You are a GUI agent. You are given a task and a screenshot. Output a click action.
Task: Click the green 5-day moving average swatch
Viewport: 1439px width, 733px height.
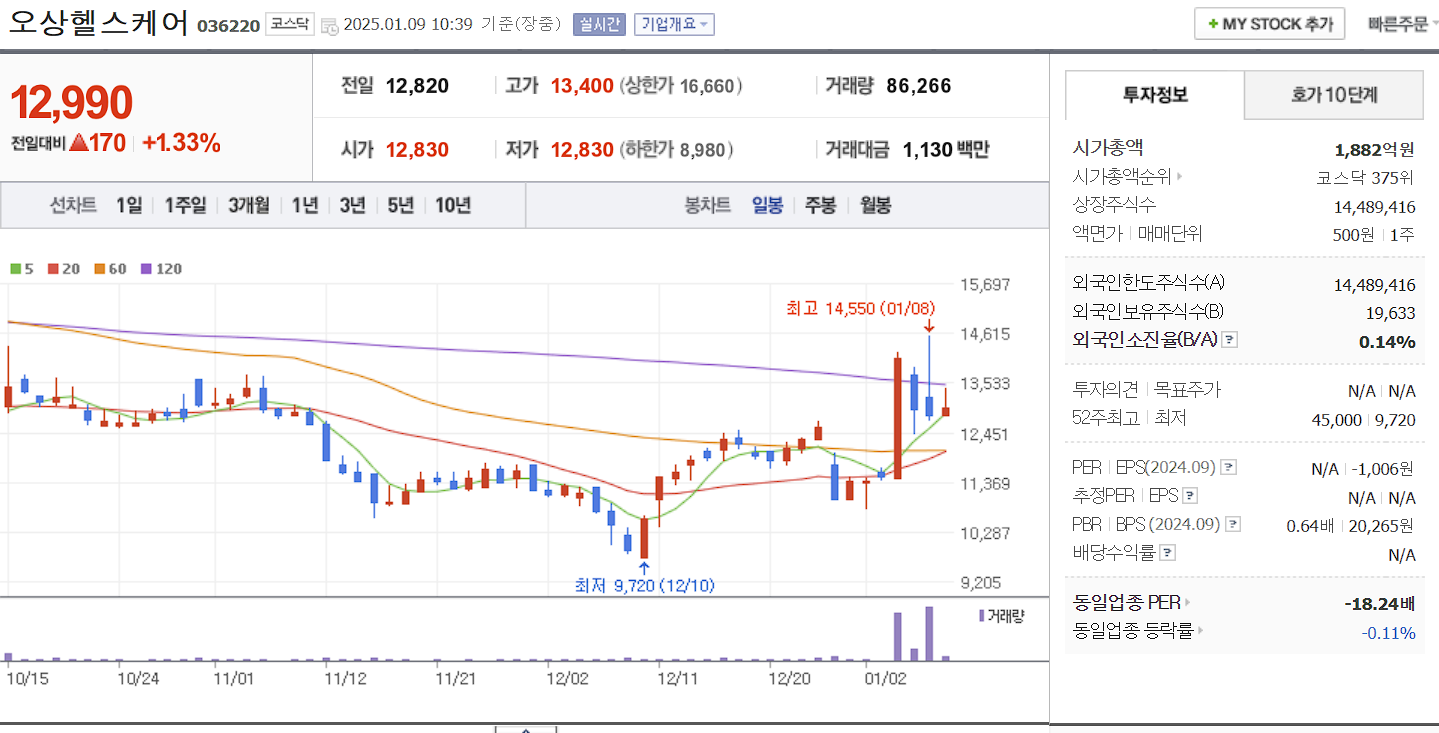pos(14,268)
